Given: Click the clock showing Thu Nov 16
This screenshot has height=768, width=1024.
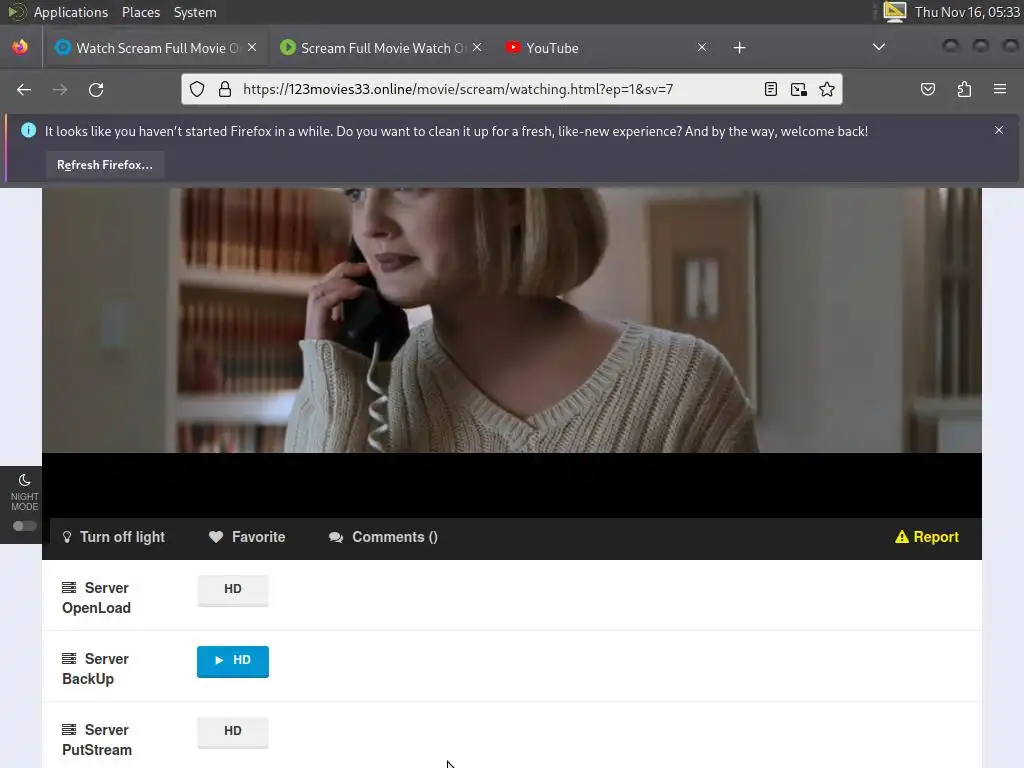Looking at the screenshot, I should (x=967, y=12).
